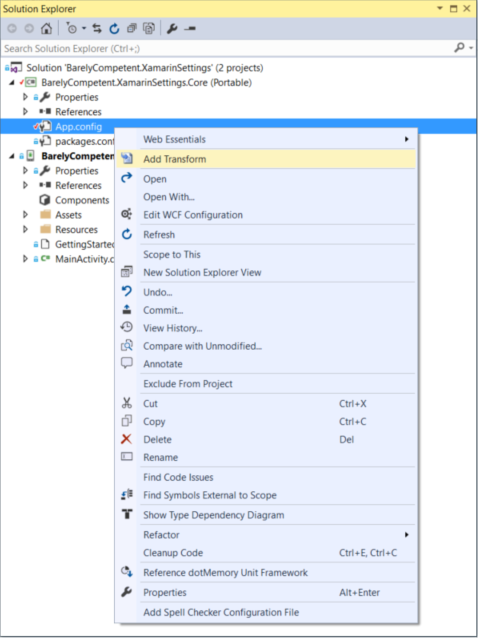This screenshot has width=478, height=638.
Task: Choose Exclude From Project
Action: [266, 384]
